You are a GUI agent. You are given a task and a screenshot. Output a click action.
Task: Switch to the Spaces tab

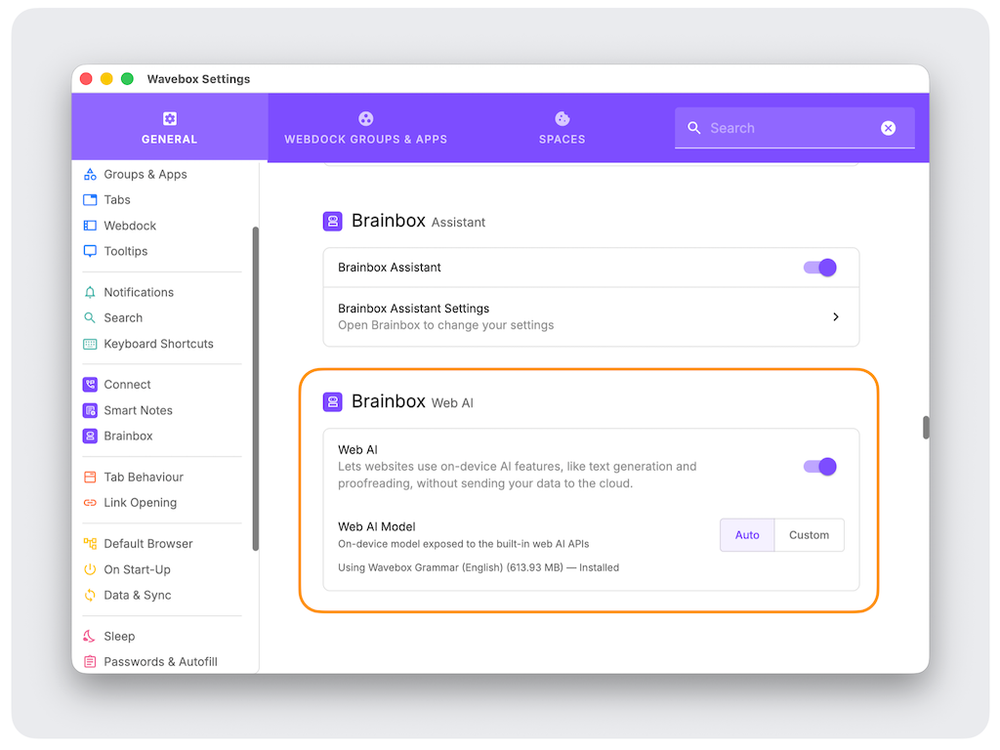pyautogui.click(x=562, y=128)
